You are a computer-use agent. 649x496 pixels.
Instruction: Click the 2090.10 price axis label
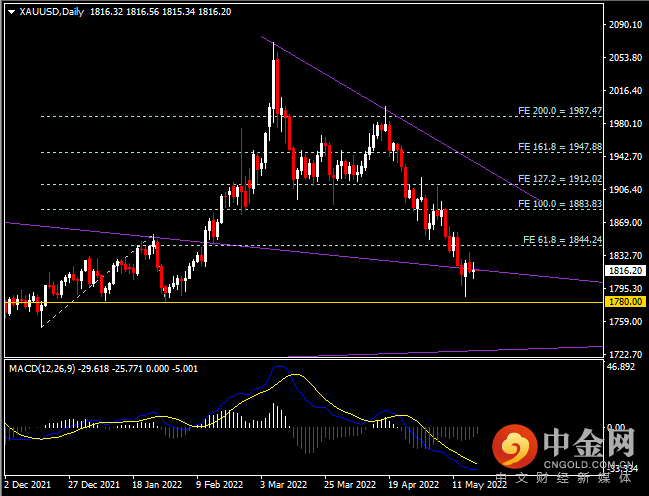(625, 25)
